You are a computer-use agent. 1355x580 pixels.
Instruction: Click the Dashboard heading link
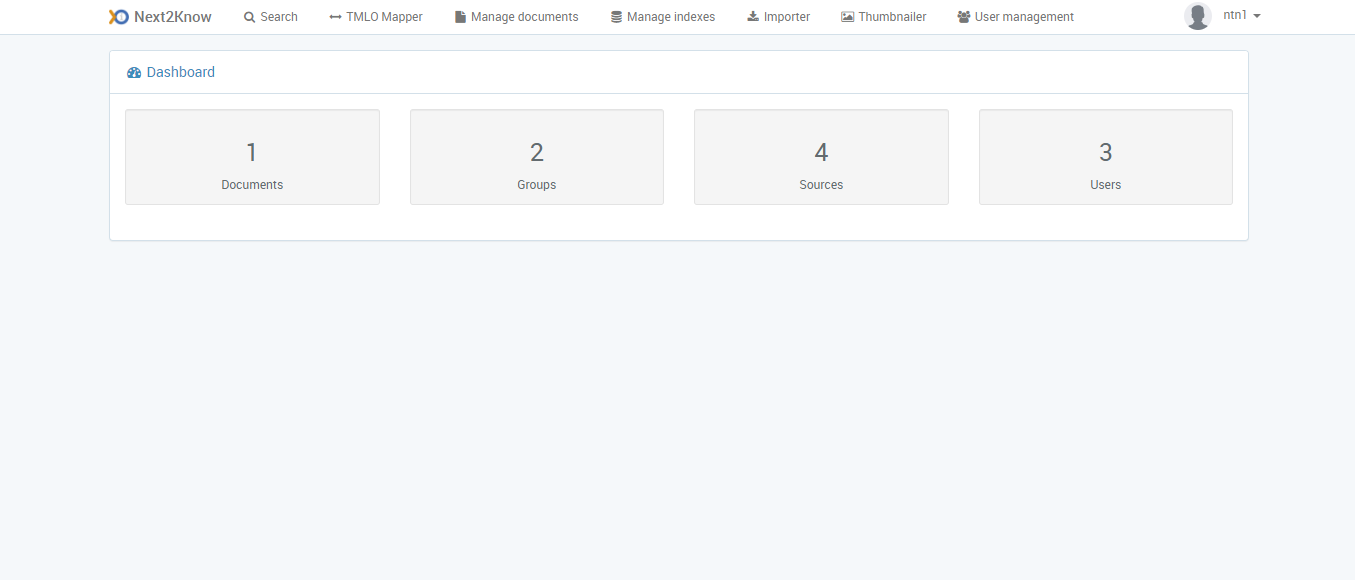[180, 72]
